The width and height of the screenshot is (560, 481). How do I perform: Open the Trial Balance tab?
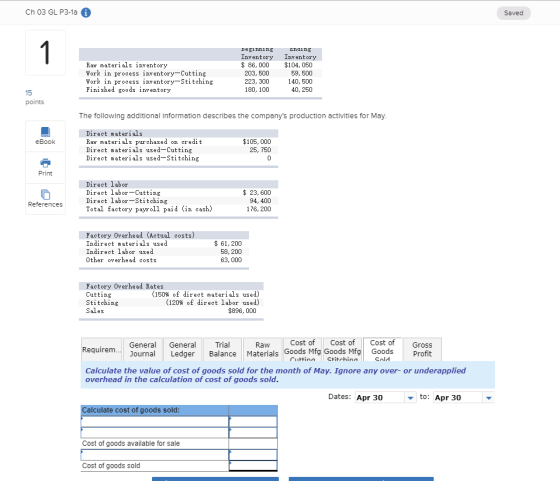coord(222,349)
